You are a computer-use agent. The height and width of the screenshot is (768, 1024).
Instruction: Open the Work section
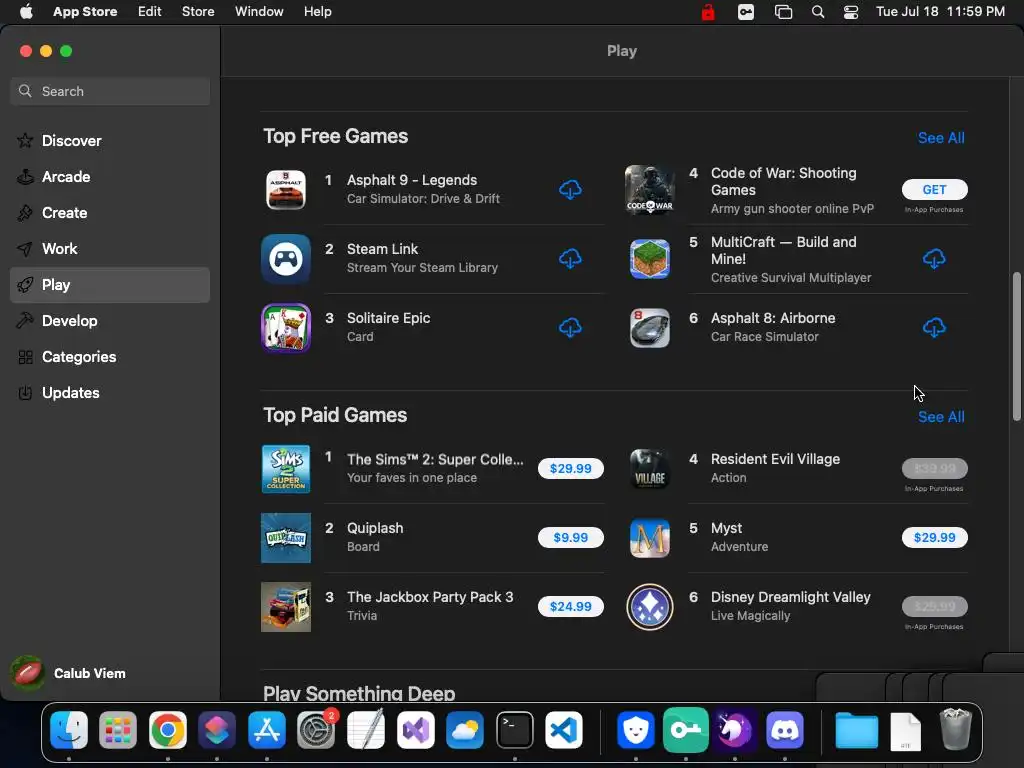pos(110,249)
